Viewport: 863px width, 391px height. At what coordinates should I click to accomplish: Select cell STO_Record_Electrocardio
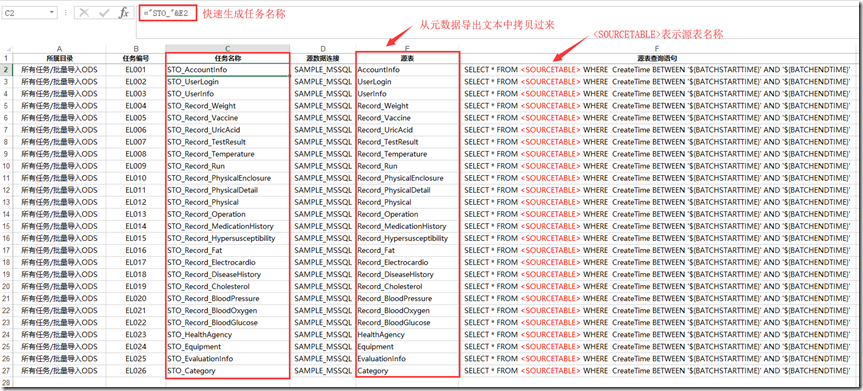(x=228, y=263)
